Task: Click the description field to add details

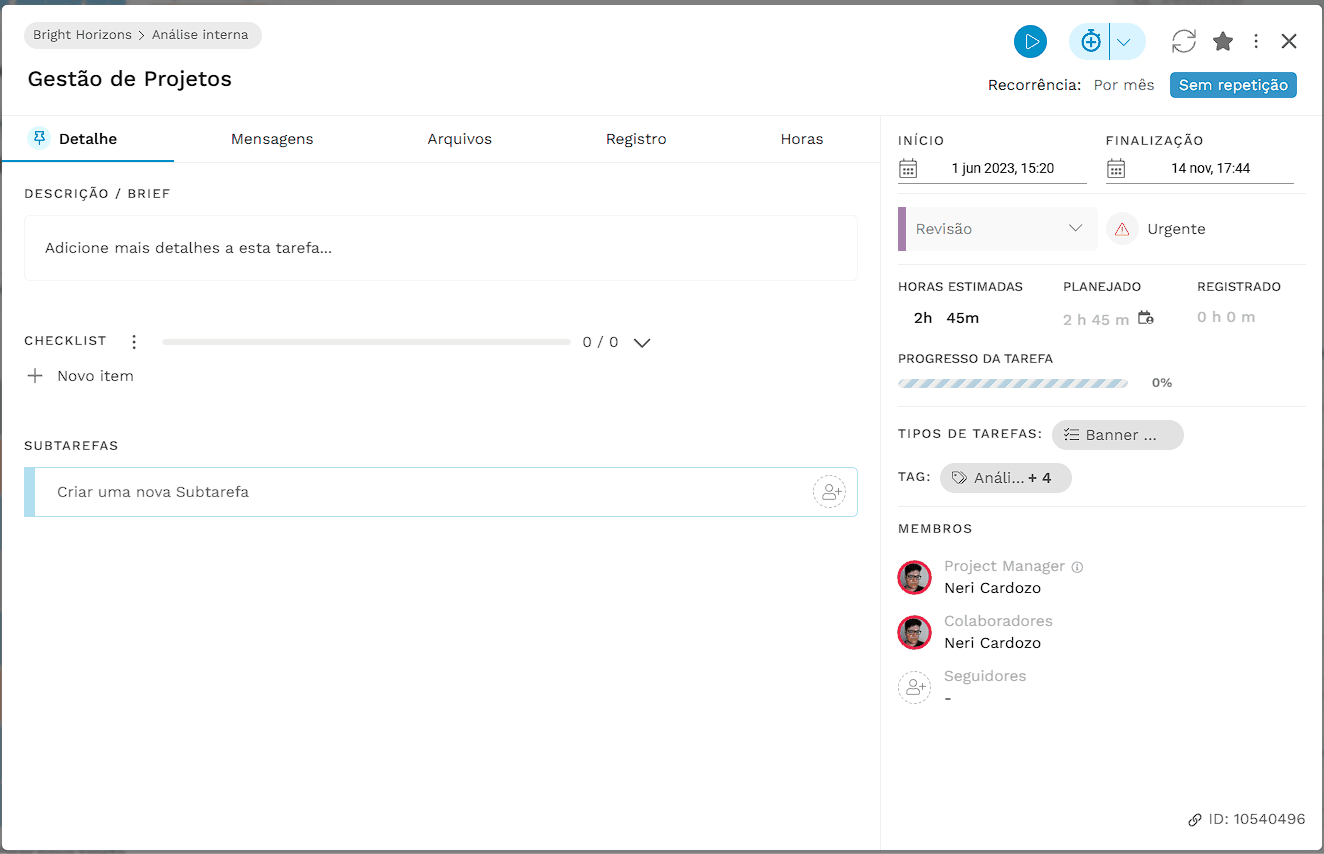Action: tap(441, 248)
